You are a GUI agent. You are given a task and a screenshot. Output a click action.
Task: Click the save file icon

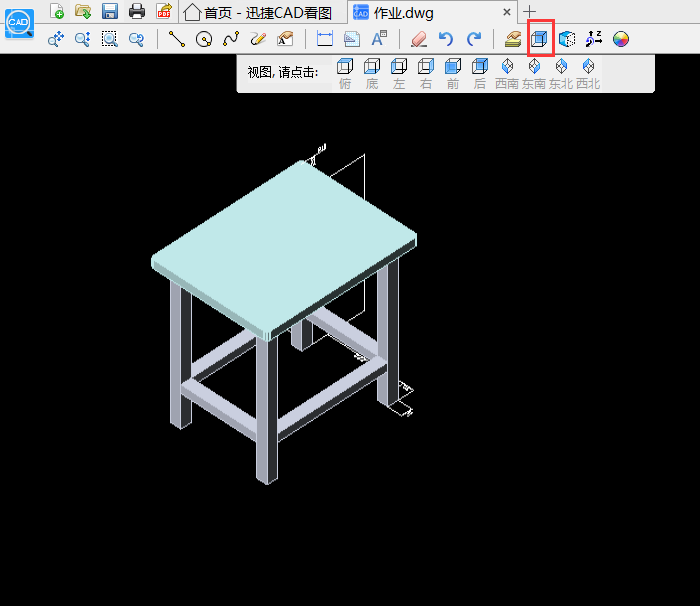[x=110, y=12]
